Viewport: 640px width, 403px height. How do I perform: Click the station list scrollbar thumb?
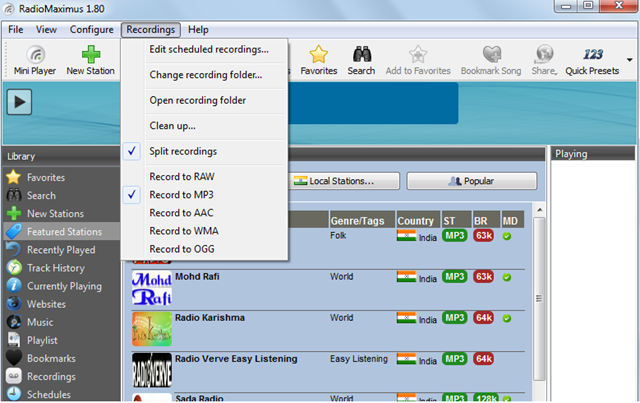[x=539, y=298]
